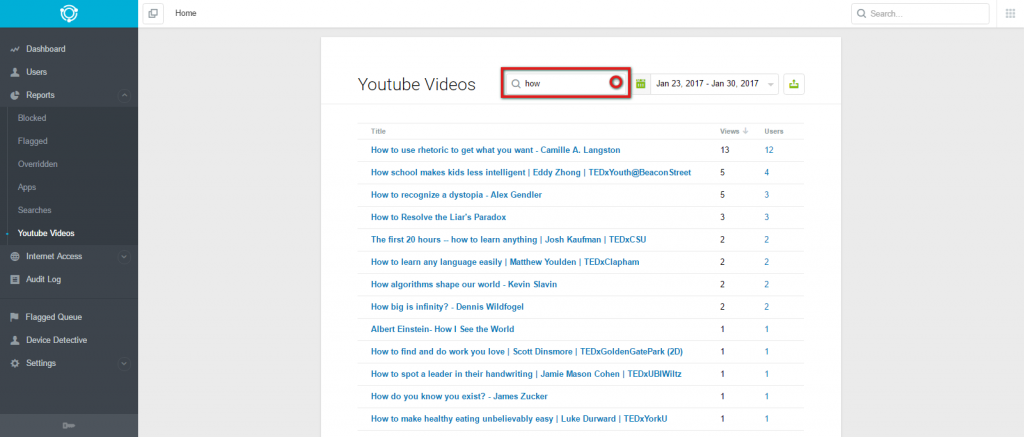Click the magnifier in the Youtube Videos filter
1024x437 pixels.
tap(515, 84)
